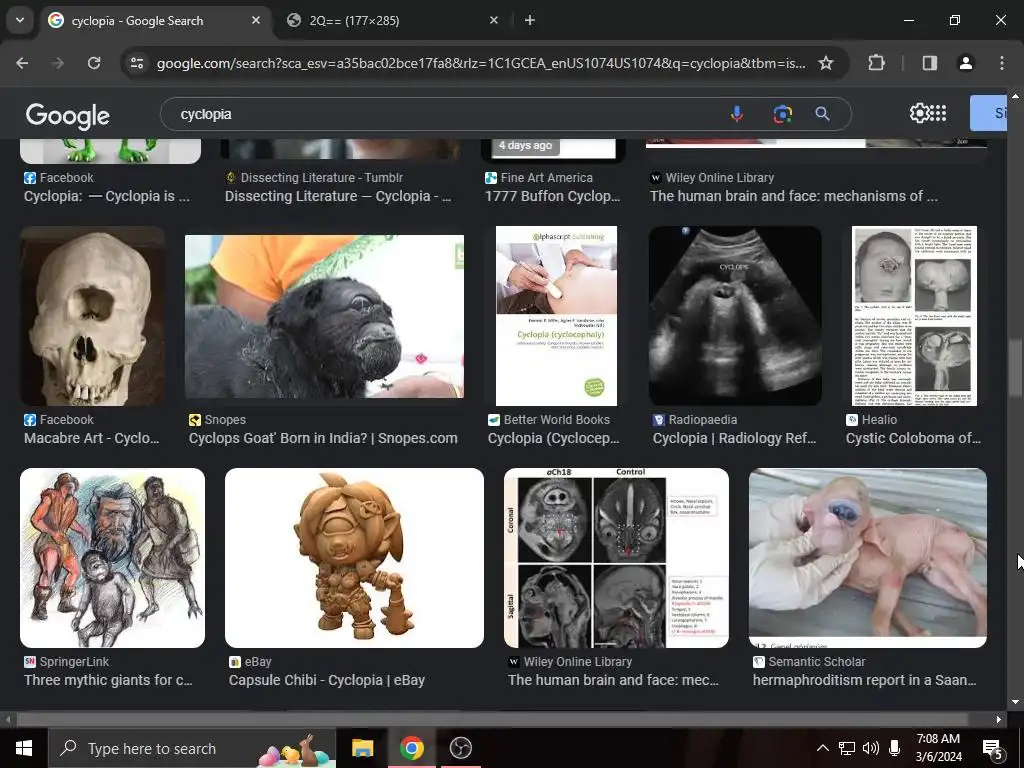Open the Capsule Chibi figurine thumbnail
The image size is (1024, 768).
coord(354,558)
